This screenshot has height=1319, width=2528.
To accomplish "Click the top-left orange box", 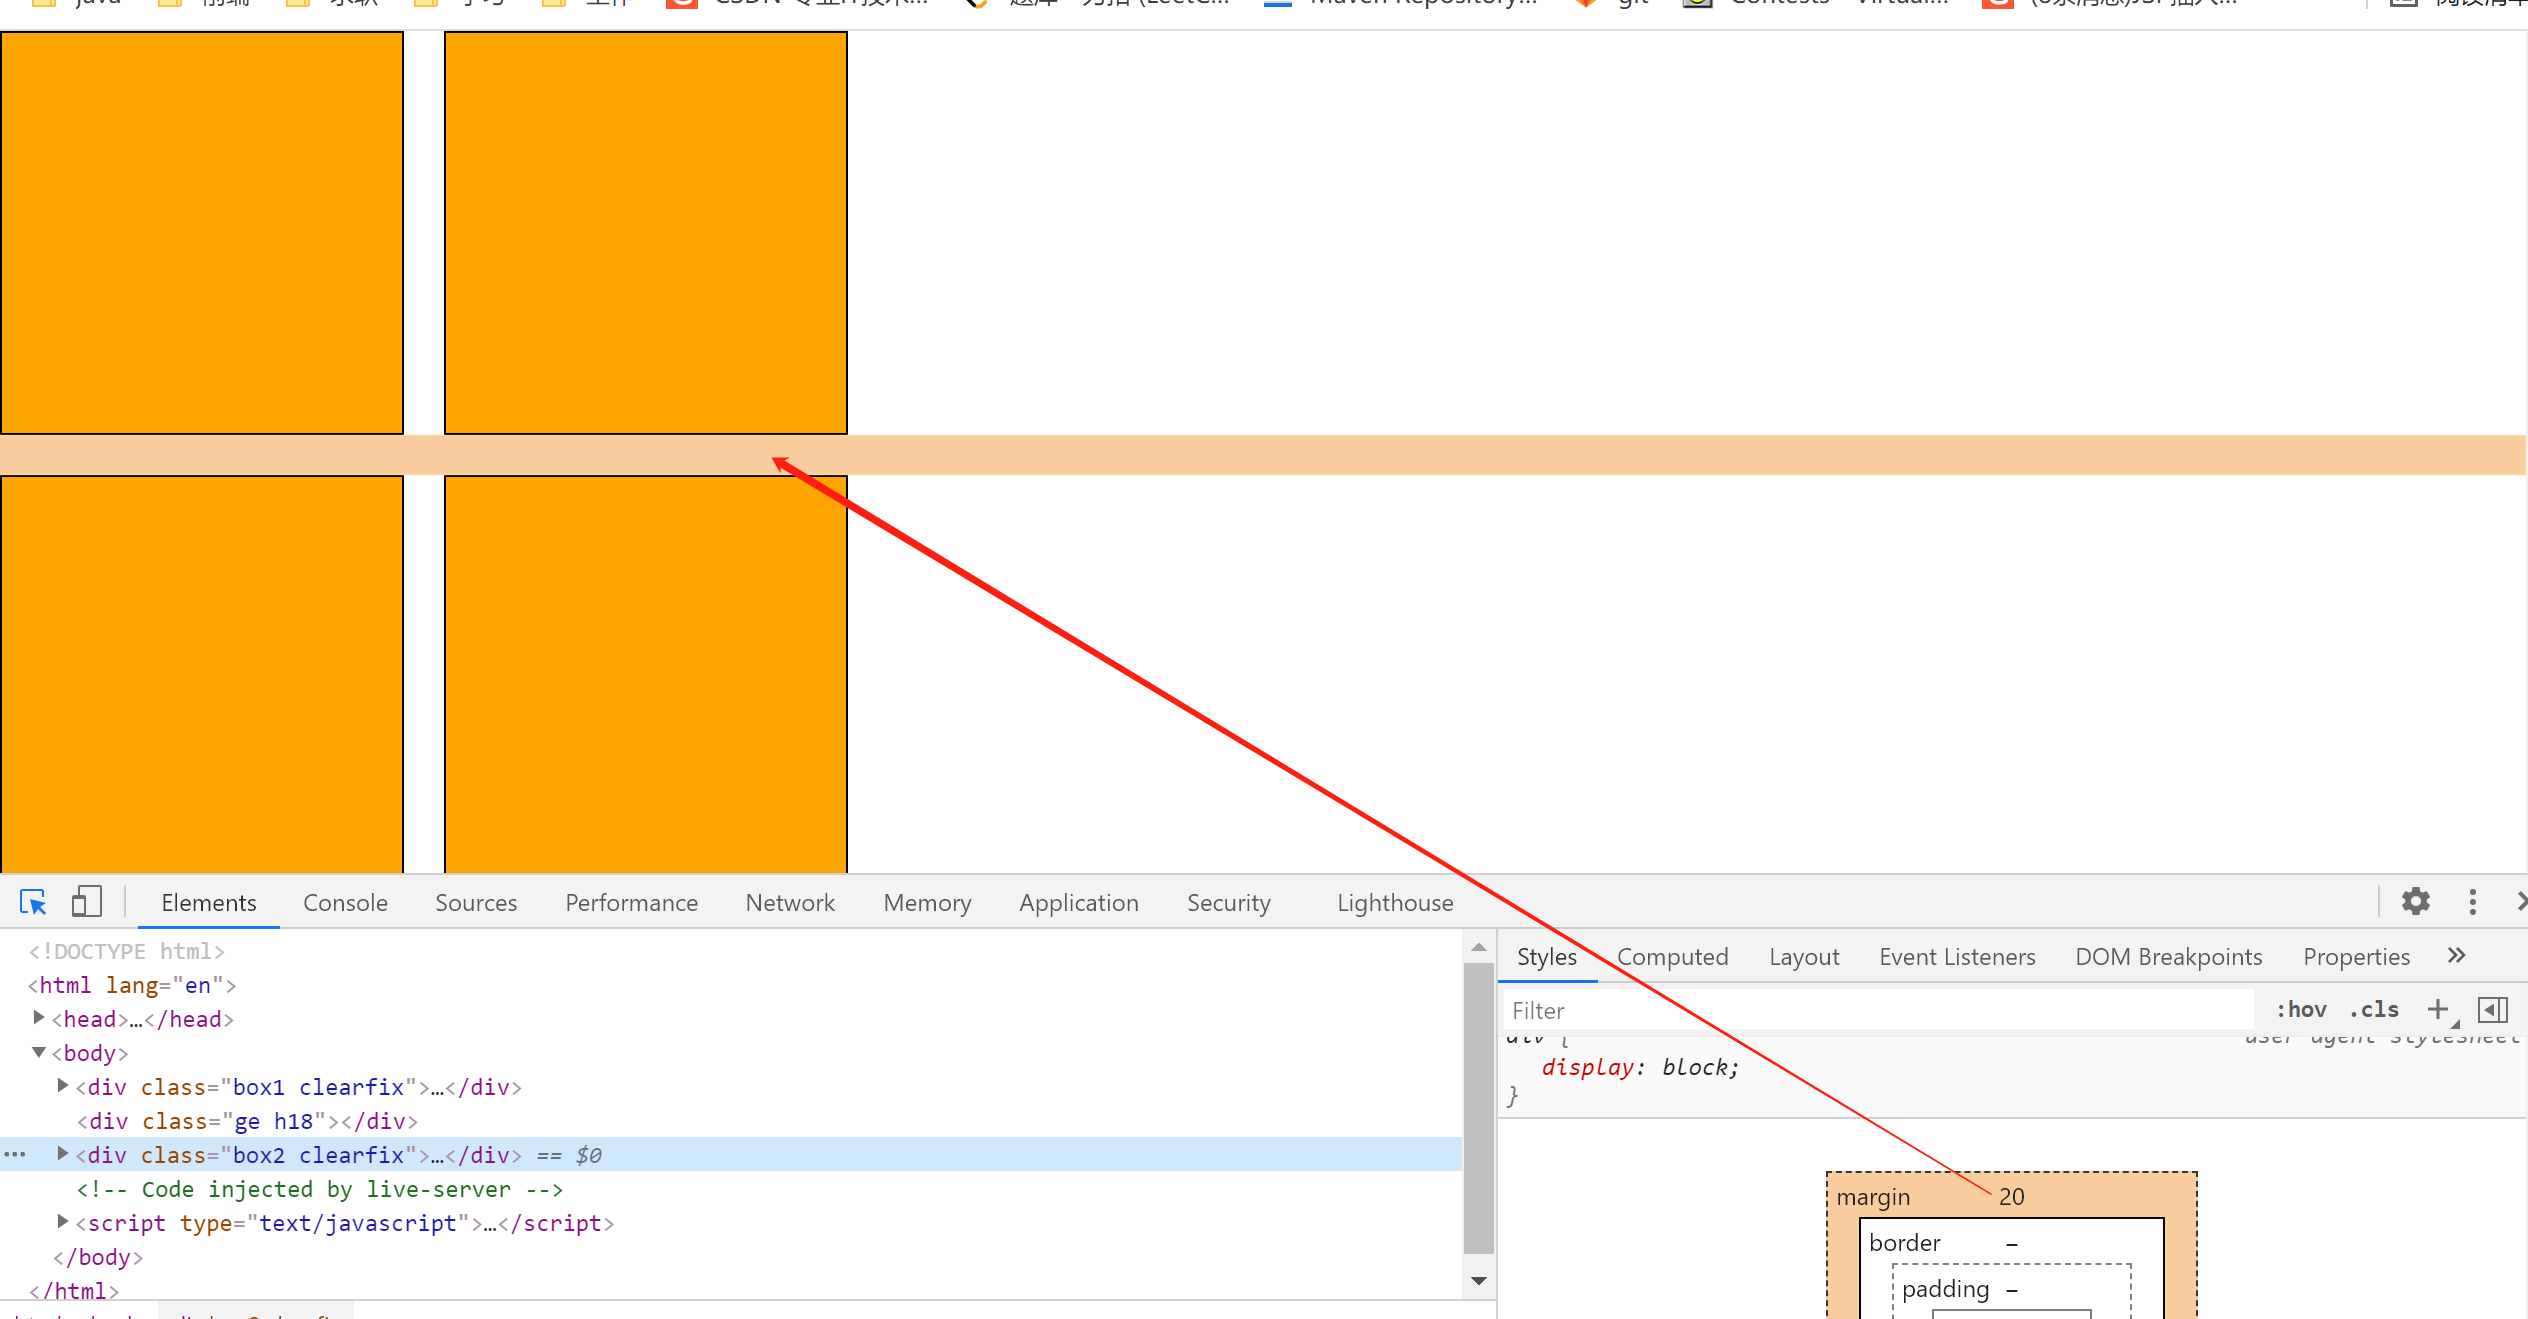I will 202,233.
